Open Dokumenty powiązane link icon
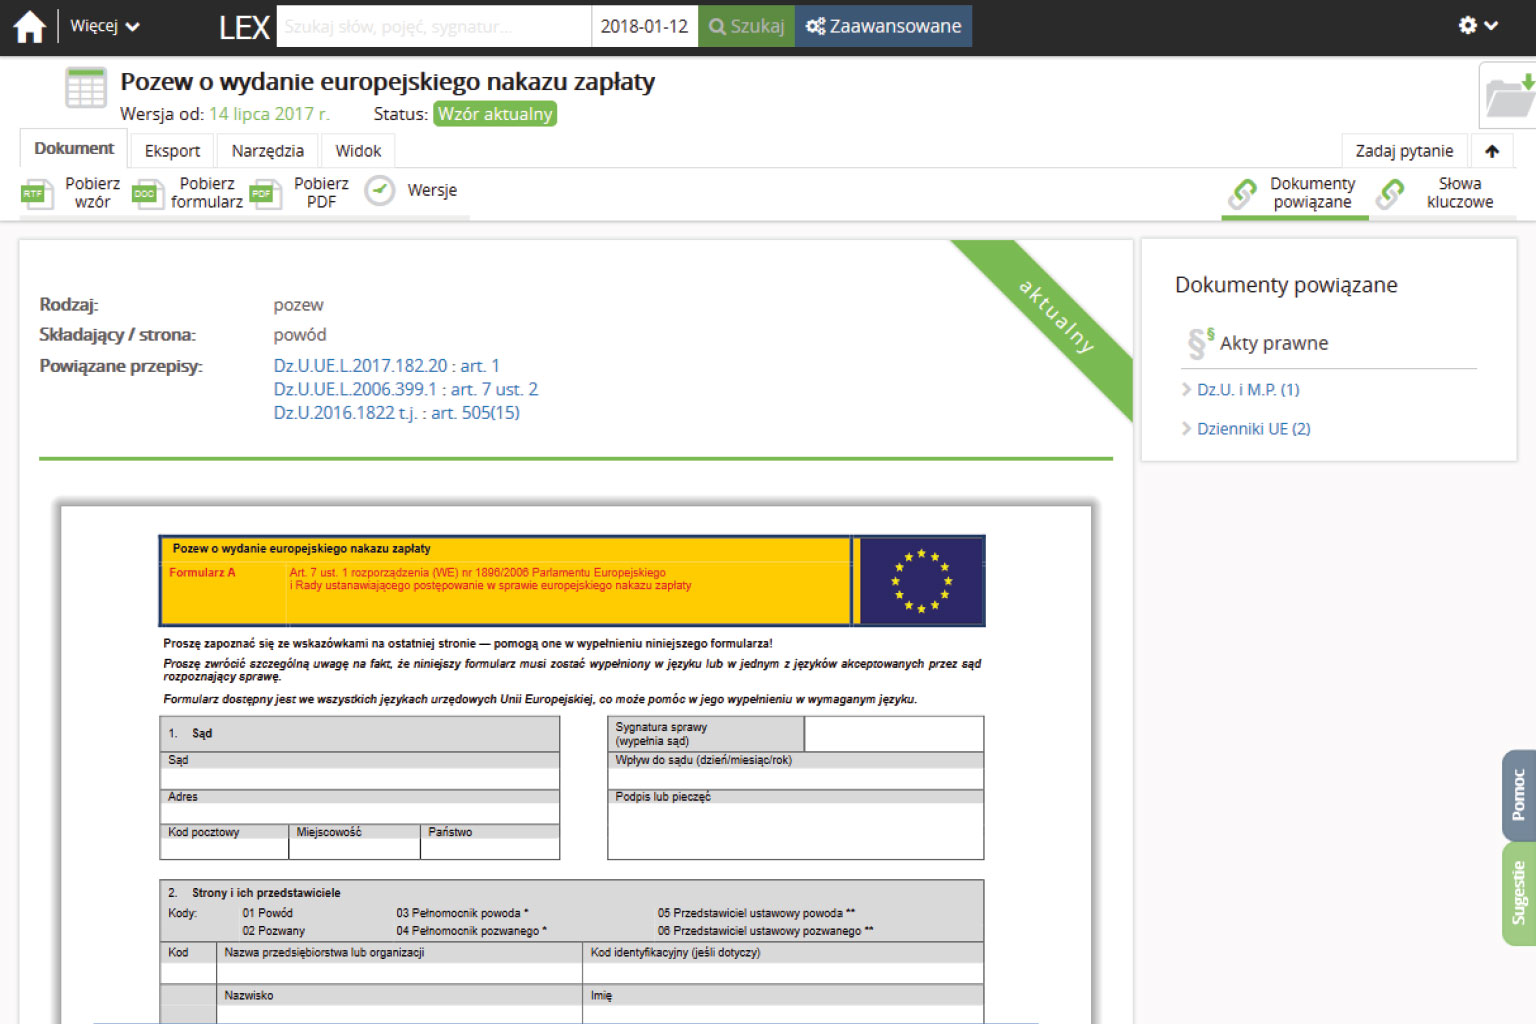1536x1024 pixels. coord(1243,193)
